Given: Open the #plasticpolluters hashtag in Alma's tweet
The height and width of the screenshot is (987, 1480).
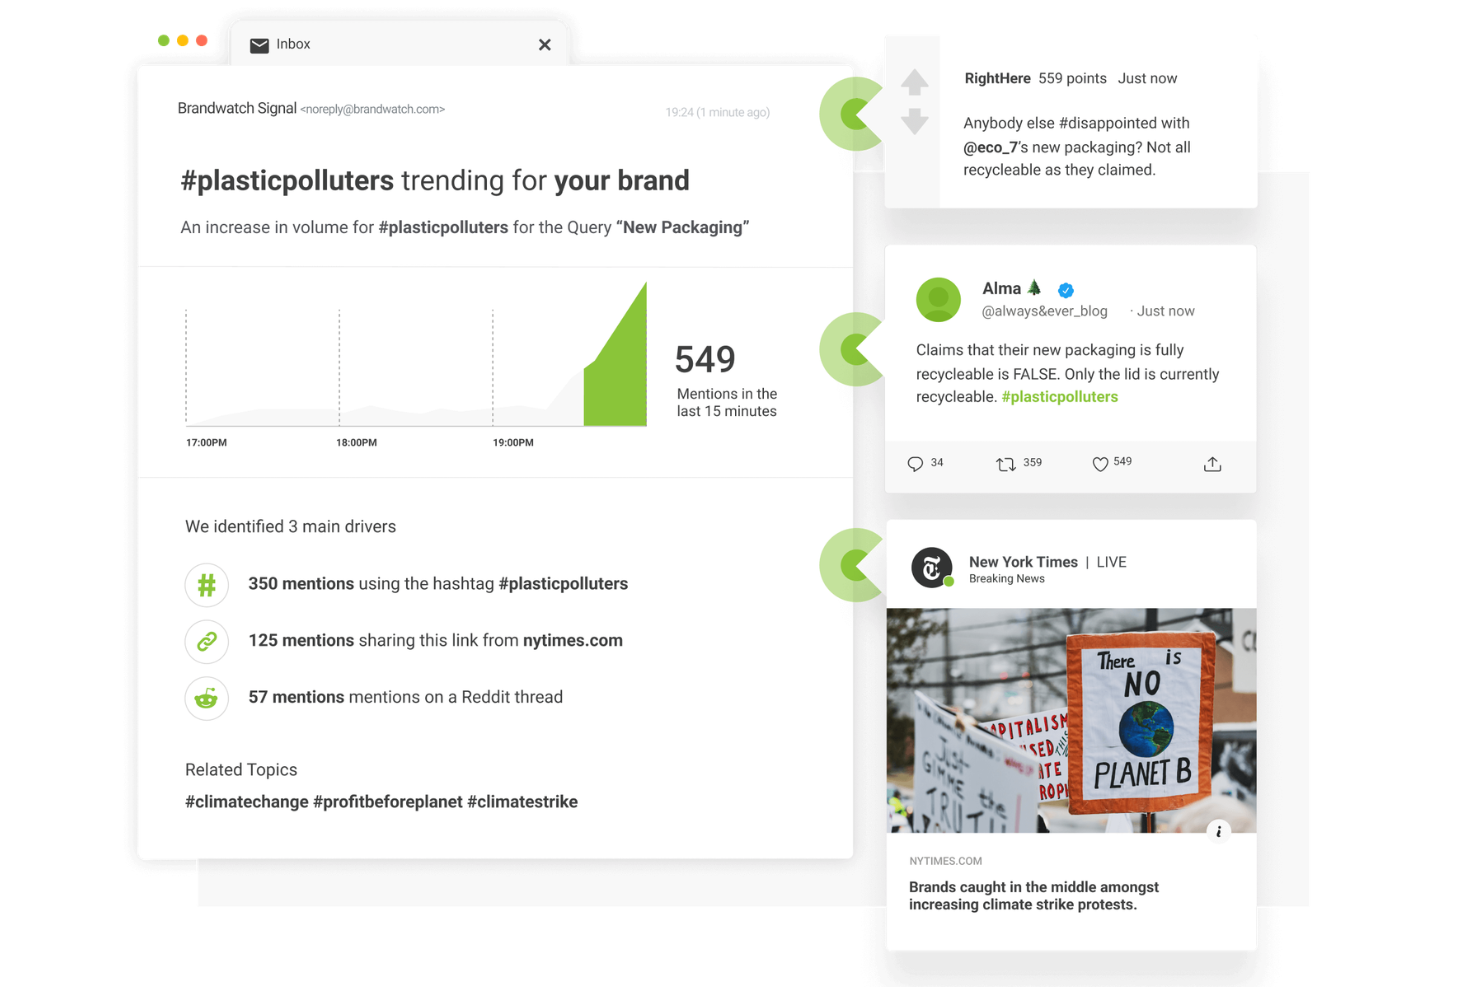Looking at the screenshot, I should tap(1059, 396).
